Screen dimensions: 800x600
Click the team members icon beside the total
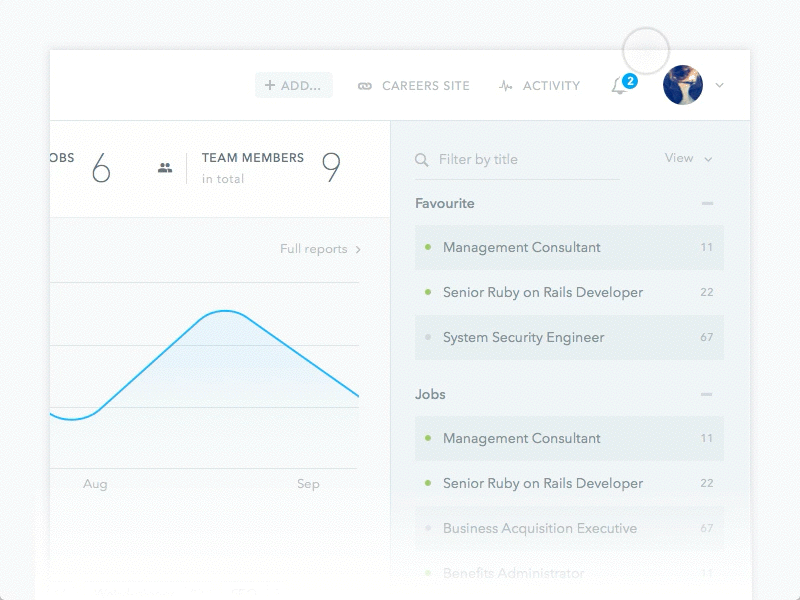(x=163, y=164)
